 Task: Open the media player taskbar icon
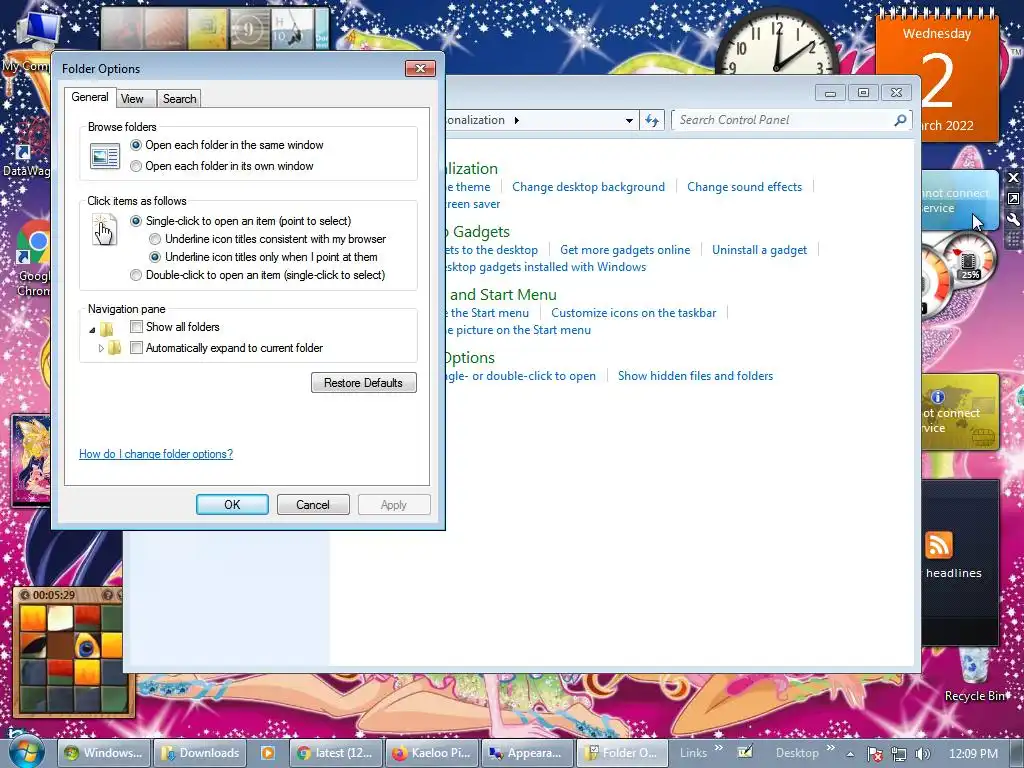tap(268, 753)
